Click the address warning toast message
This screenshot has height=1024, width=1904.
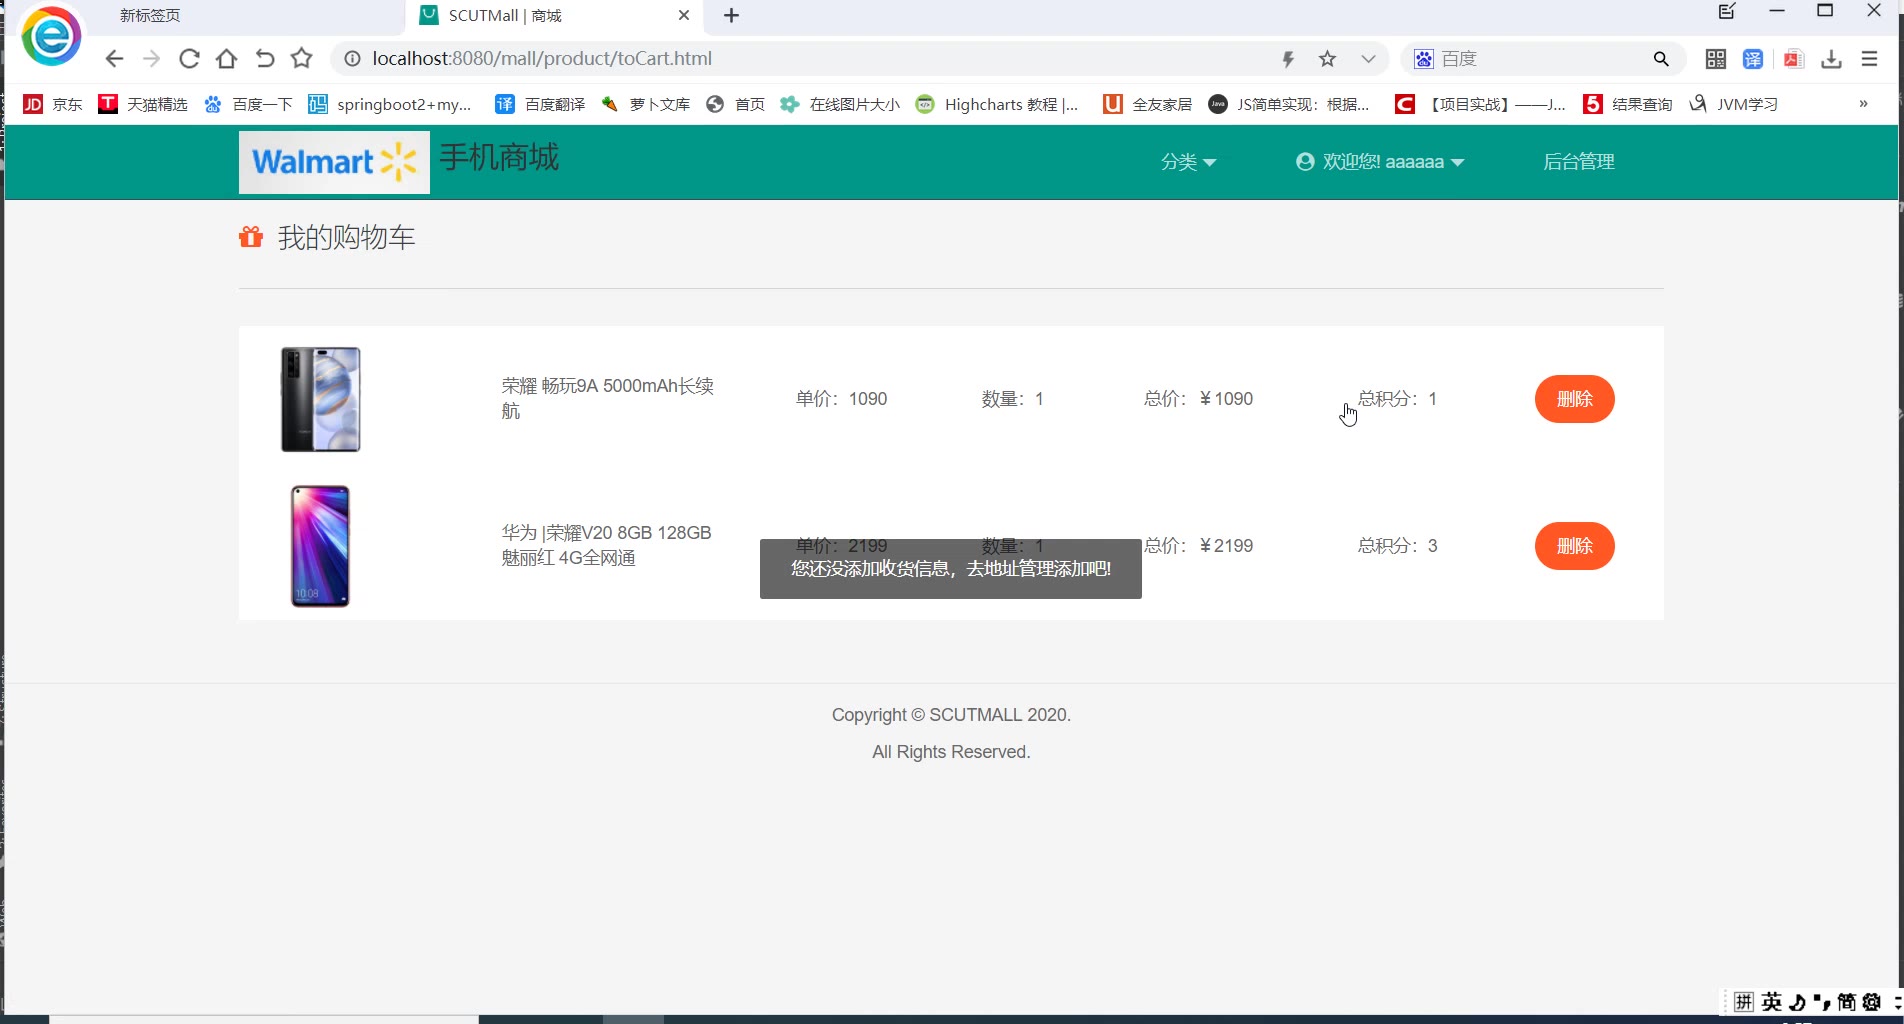coord(951,569)
